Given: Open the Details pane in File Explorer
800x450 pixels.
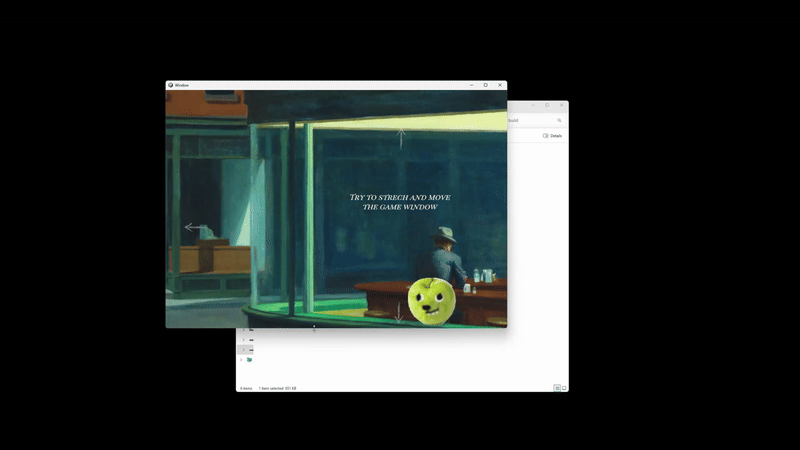Looking at the screenshot, I should pyautogui.click(x=553, y=136).
